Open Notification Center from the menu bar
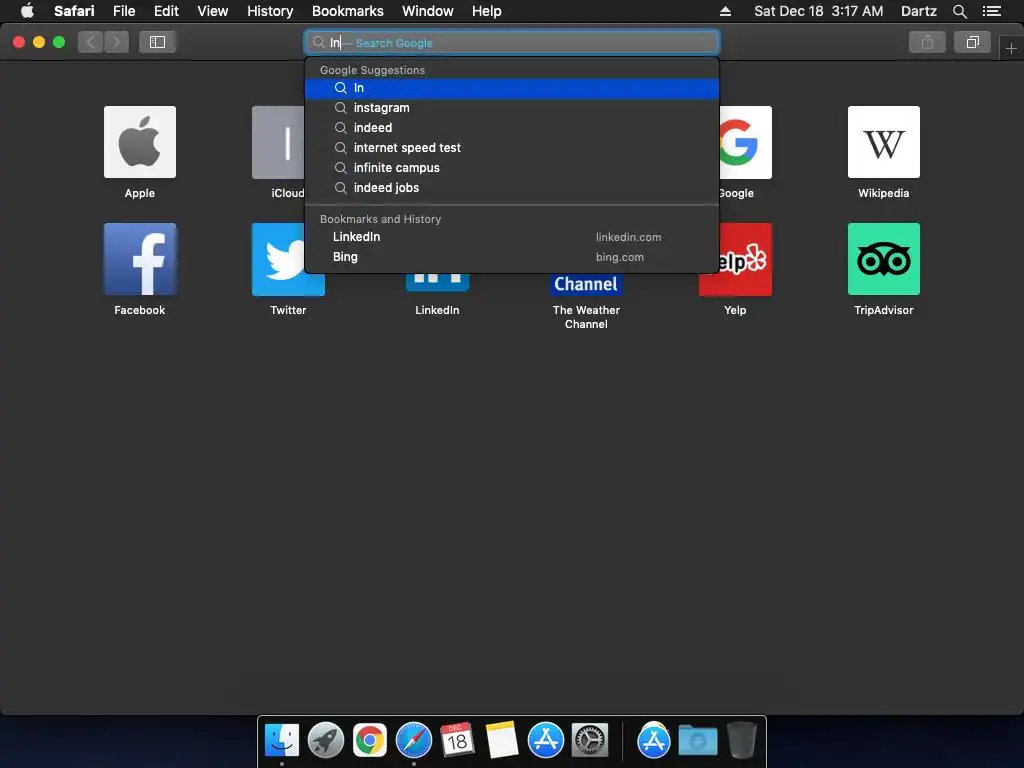The image size is (1024, 768). 991,11
